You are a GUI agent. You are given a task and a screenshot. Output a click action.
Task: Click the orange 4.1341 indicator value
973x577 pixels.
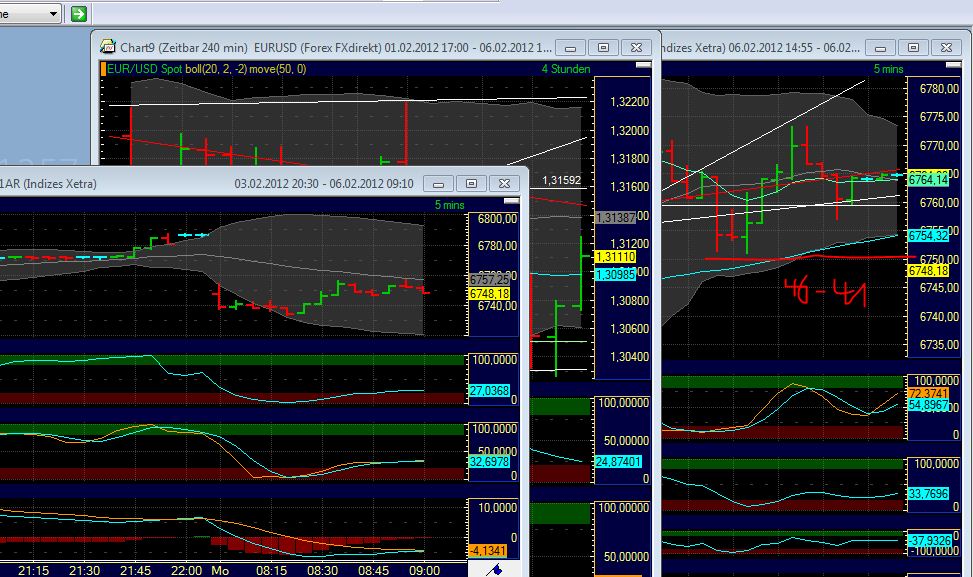point(486,550)
